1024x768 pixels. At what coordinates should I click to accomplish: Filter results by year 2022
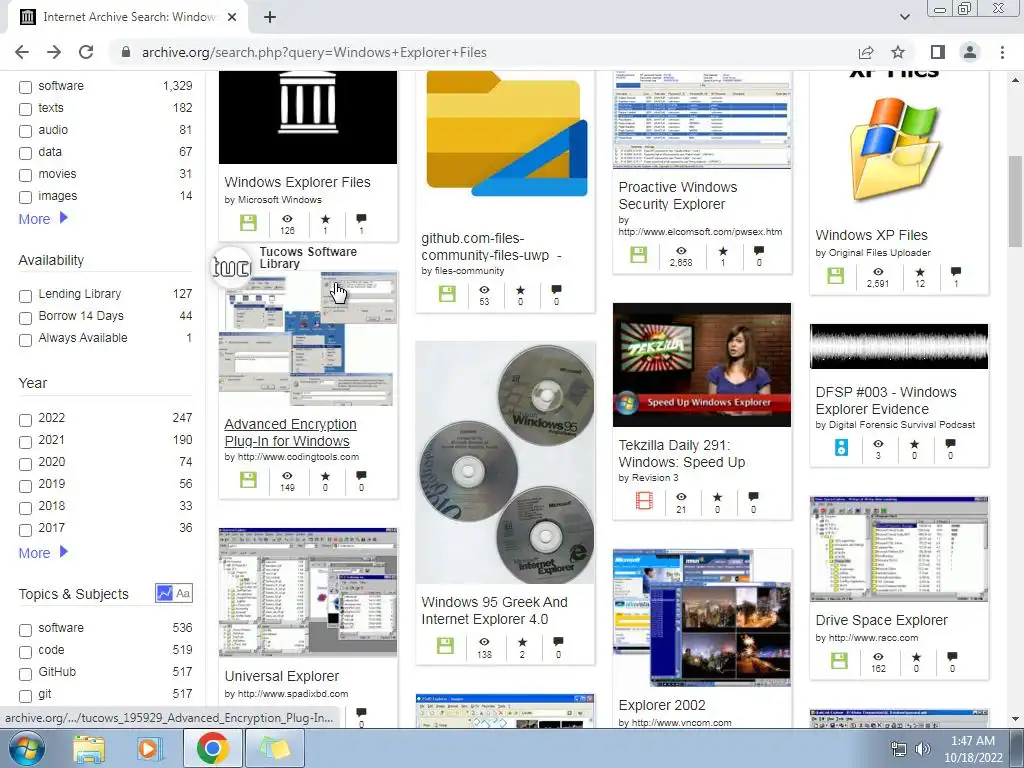tap(25, 420)
